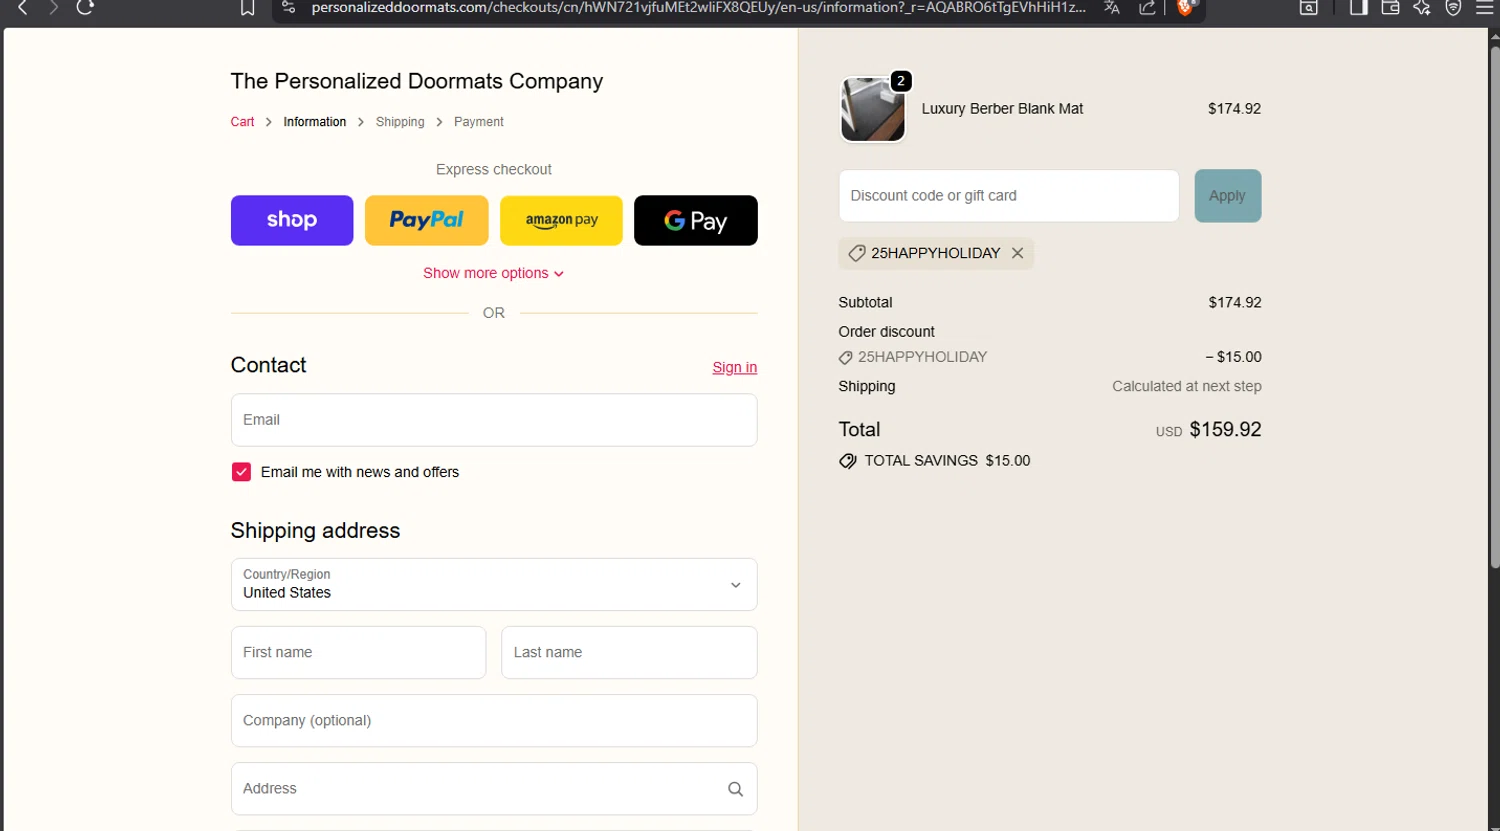The height and width of the screenshot is (831, 1500).
Task: Open Leo AI sparkle icon
Action: pyautogui.click(x=1422, y=8)
